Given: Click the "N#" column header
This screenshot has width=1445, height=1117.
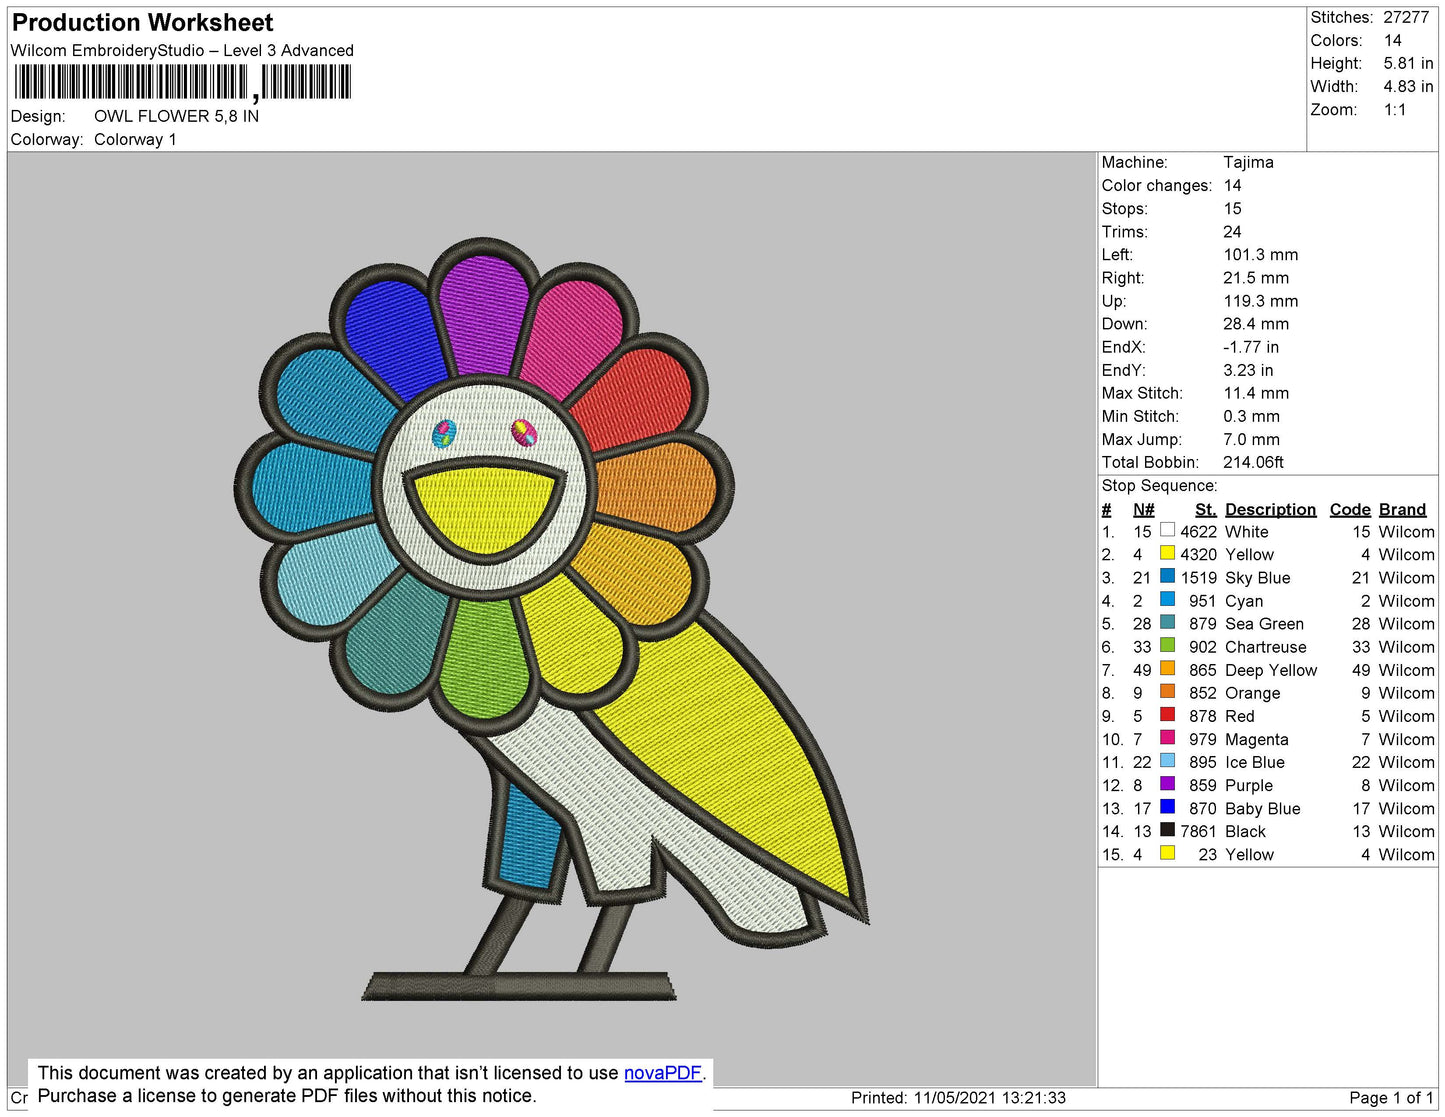Looking at the screenshot, I should 1144,510.
